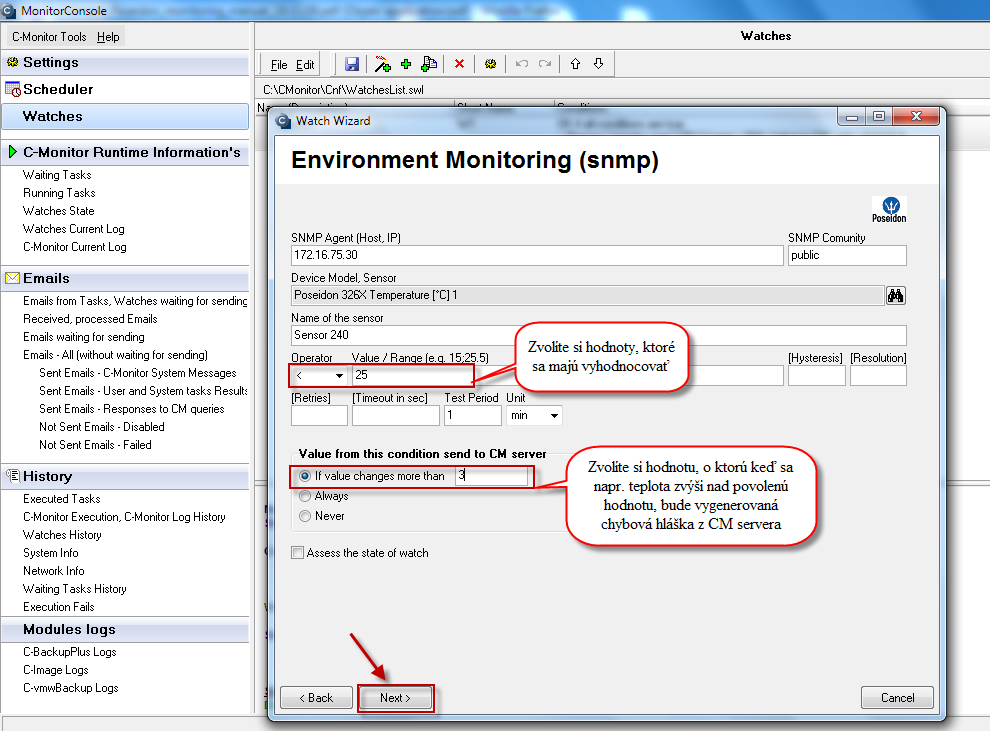The height and width of the screenshot is (731, 990).
Task: Click the Back button
Action: tap(316, 698)
